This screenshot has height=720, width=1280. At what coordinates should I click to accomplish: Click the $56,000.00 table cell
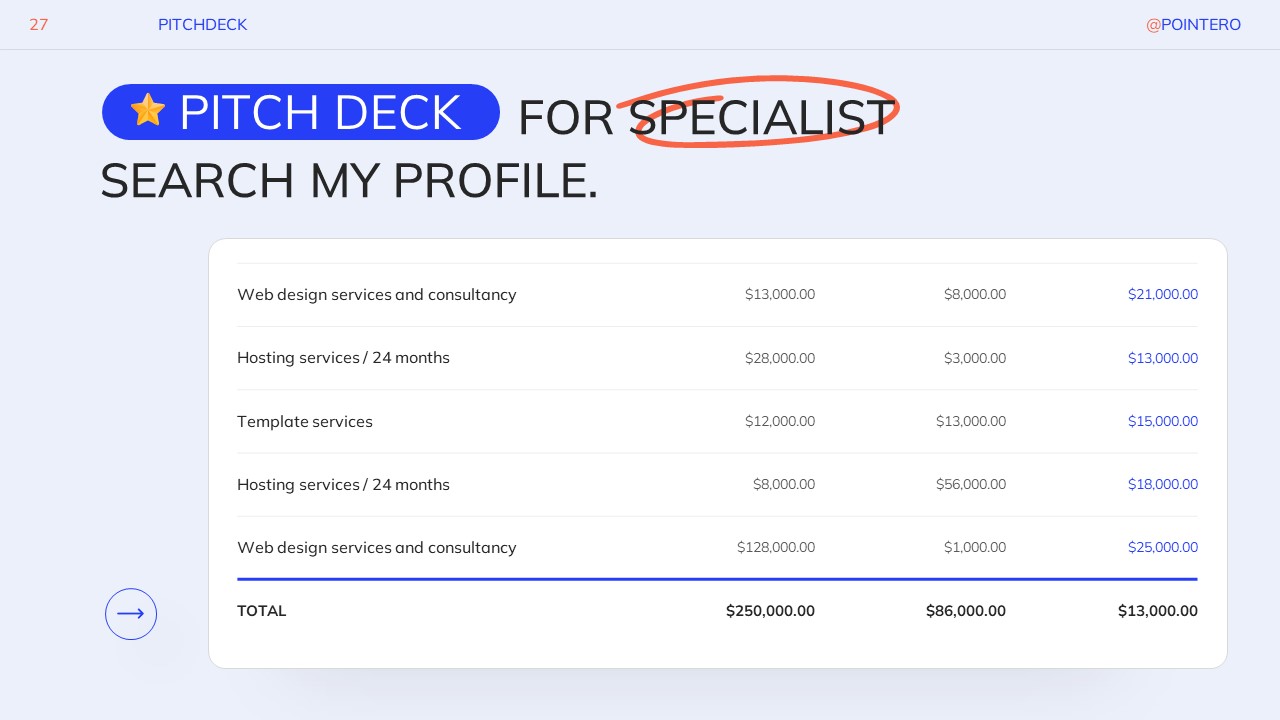970,485
